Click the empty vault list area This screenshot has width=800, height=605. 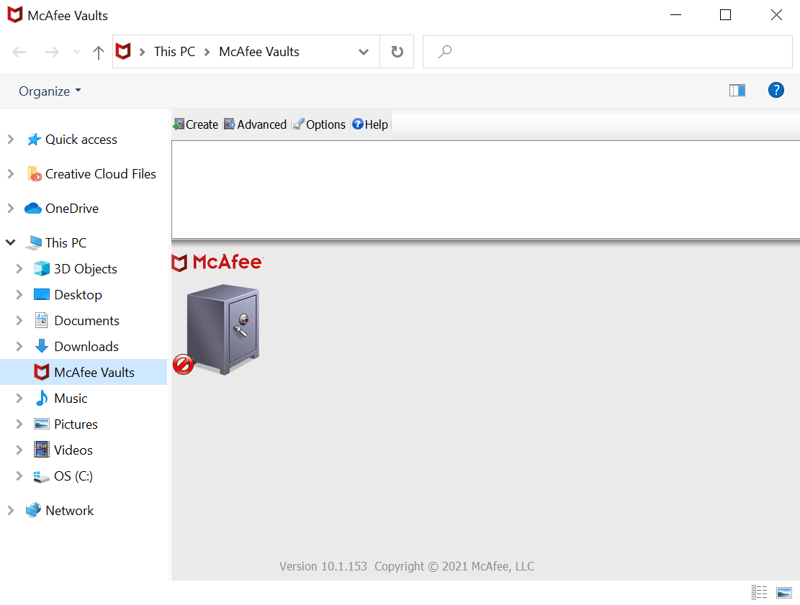485,189
